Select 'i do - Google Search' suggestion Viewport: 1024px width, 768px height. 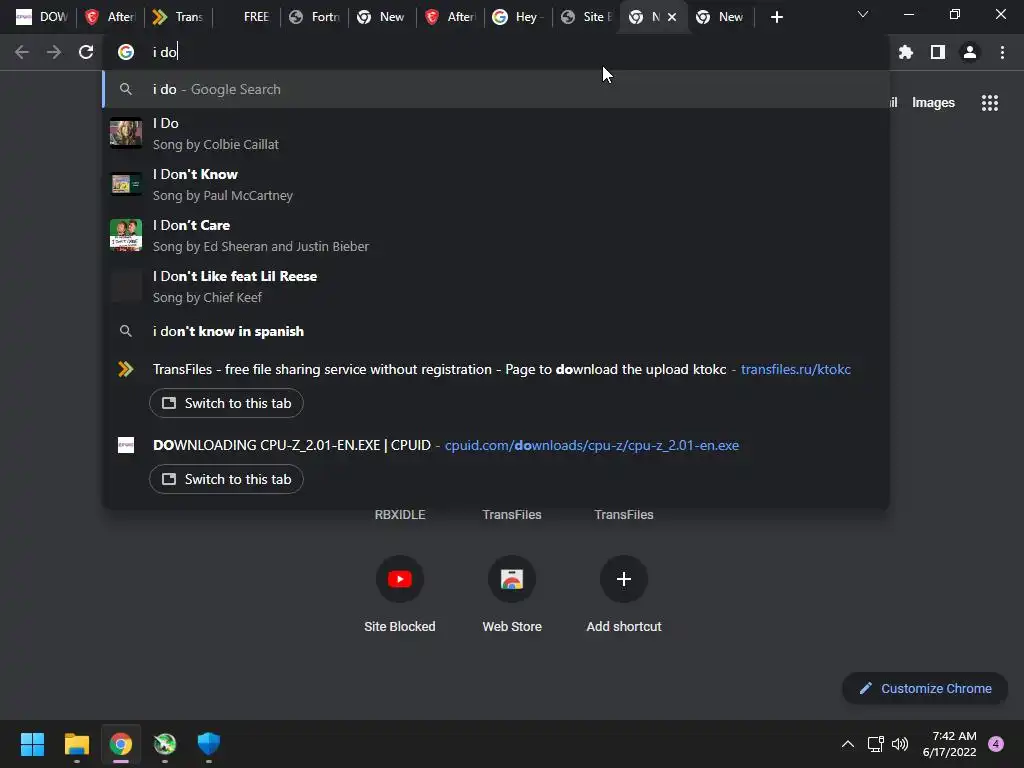click(496, 89)
